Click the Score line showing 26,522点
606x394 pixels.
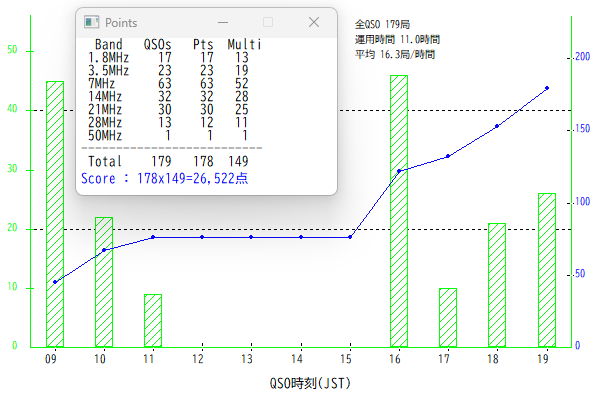point(165,178)
